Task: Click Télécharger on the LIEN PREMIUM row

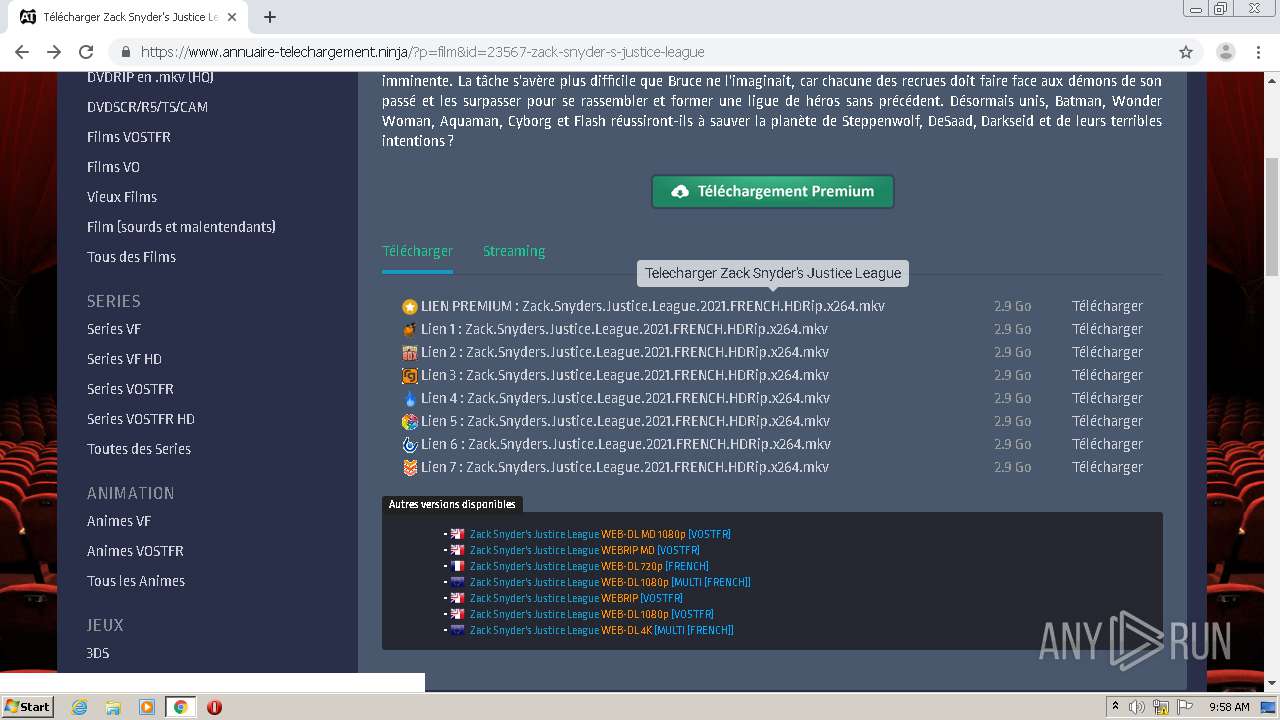Action: (x=1107, y=306)
